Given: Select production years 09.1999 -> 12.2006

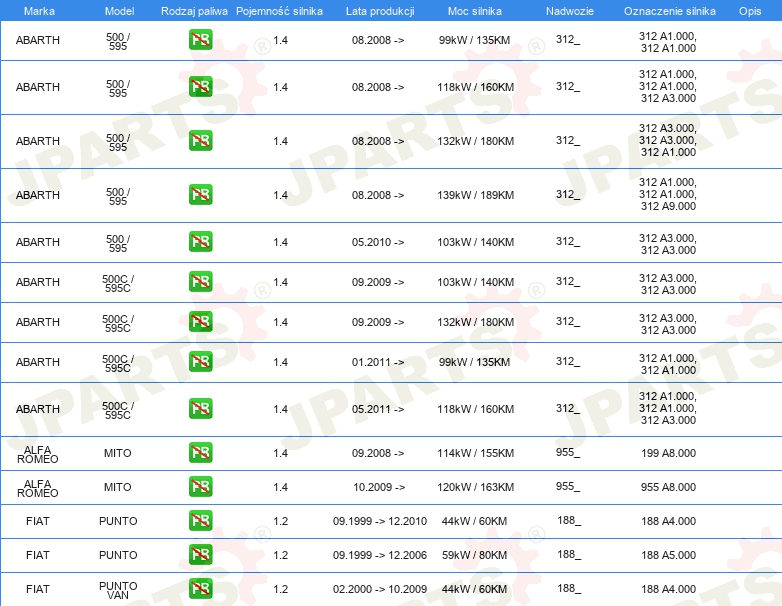Looking at the screenshot, I should [x=380, y=555].
